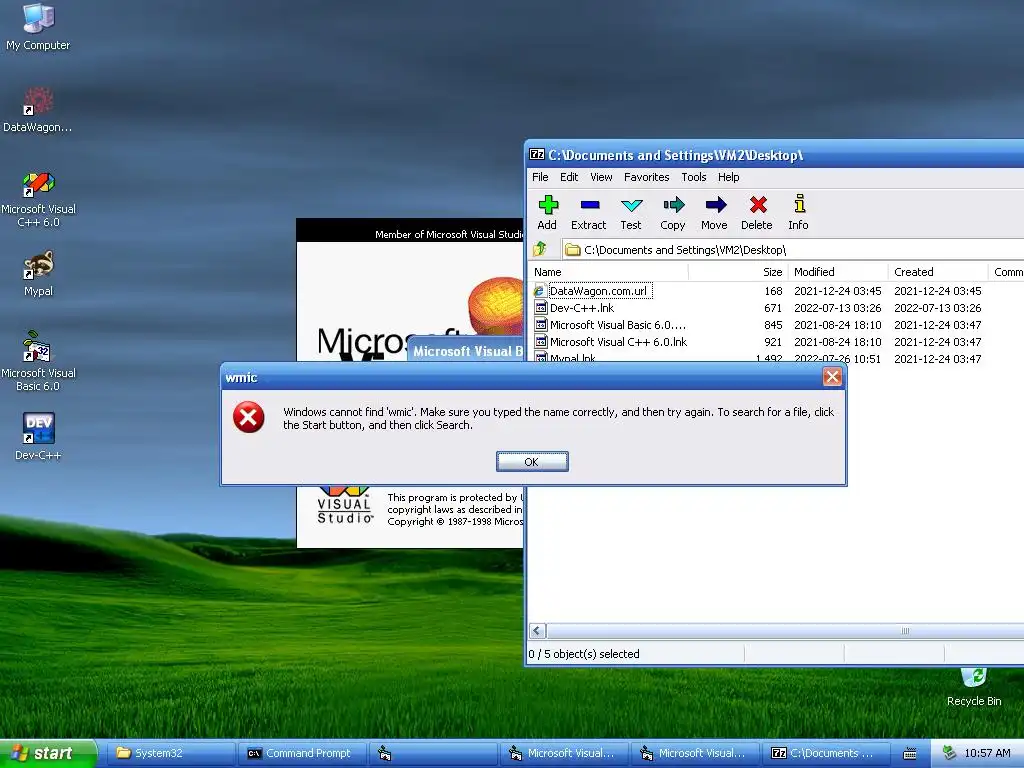Click the Microsoft Visual C++ 6.0.lnk file icon

click(x=541, y=342)
